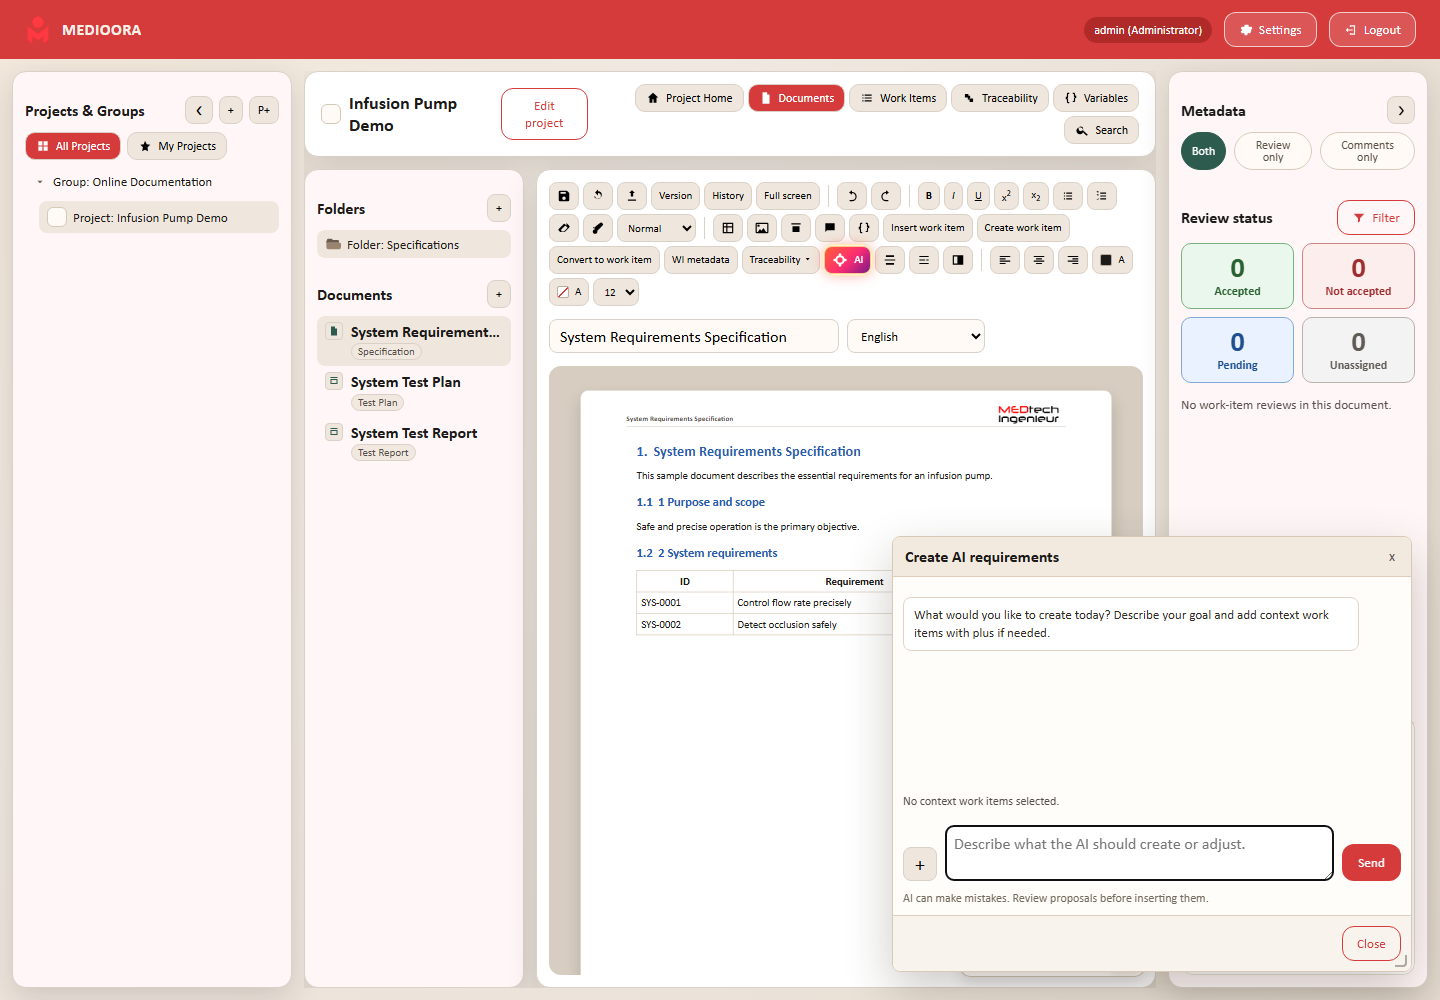Viewport: 1440px width, 1000px height.
Task: Apply superscript formatting
Action: [x=1007, y=196]
